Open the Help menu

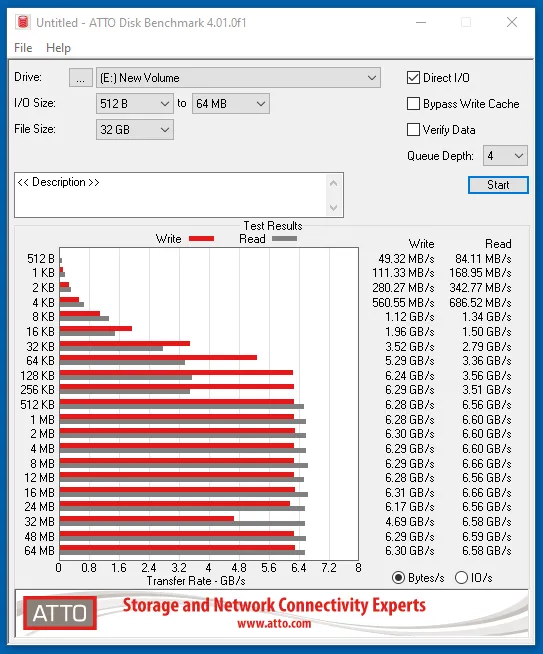[x=58, y=48]
